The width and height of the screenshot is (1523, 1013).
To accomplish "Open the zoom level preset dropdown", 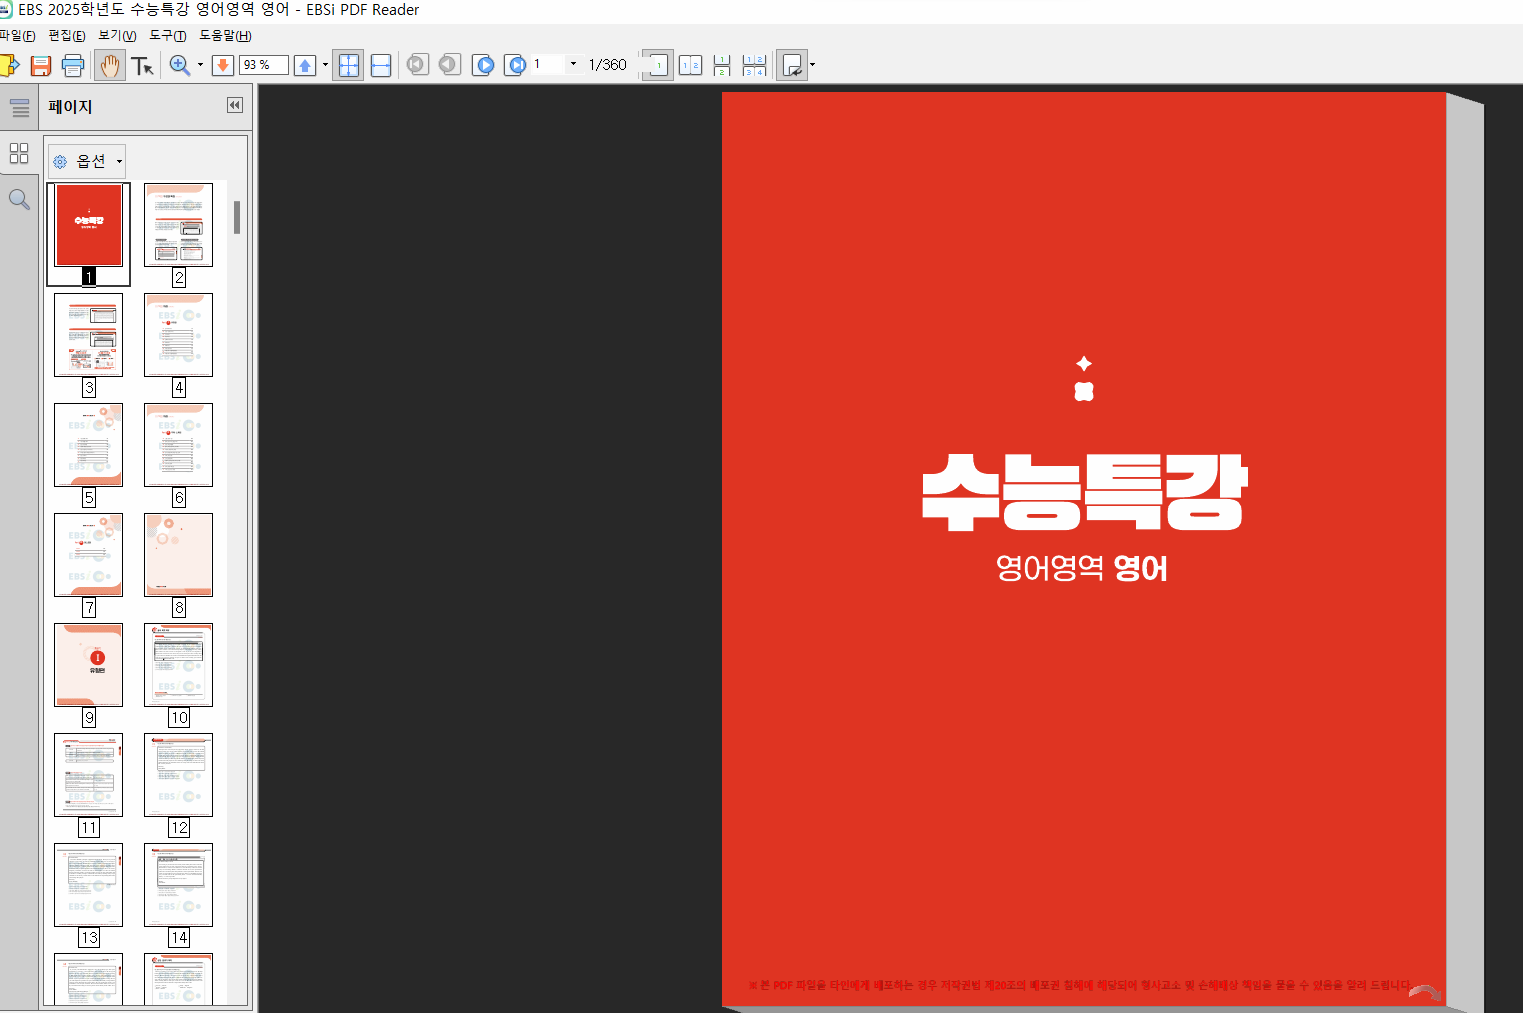I will click(325, 65).
